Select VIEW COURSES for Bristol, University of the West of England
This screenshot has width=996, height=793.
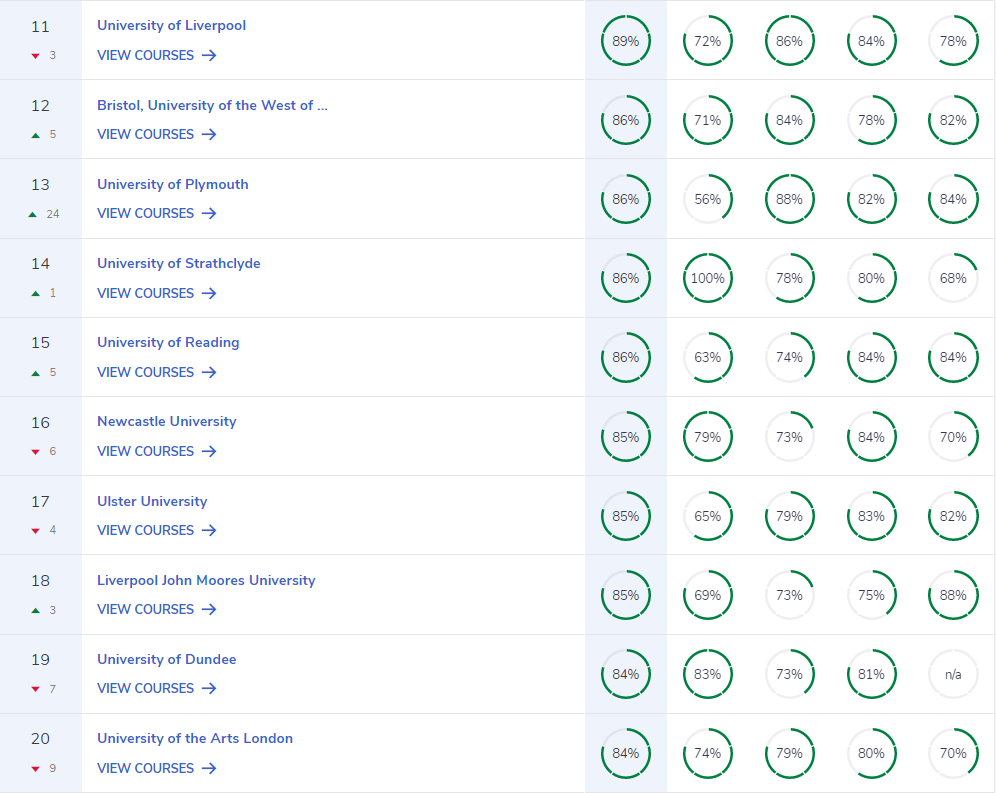(145, 134)
